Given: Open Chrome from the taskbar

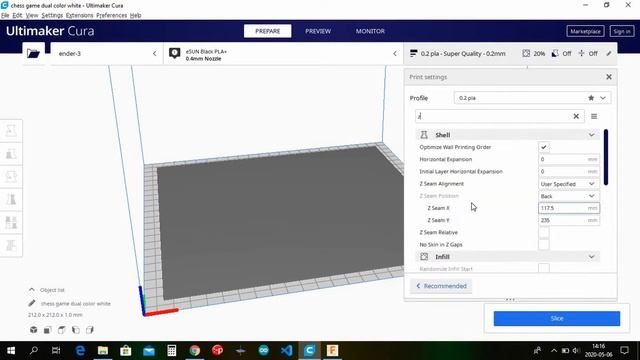Looking at the screenshot, I should [195, 350].
